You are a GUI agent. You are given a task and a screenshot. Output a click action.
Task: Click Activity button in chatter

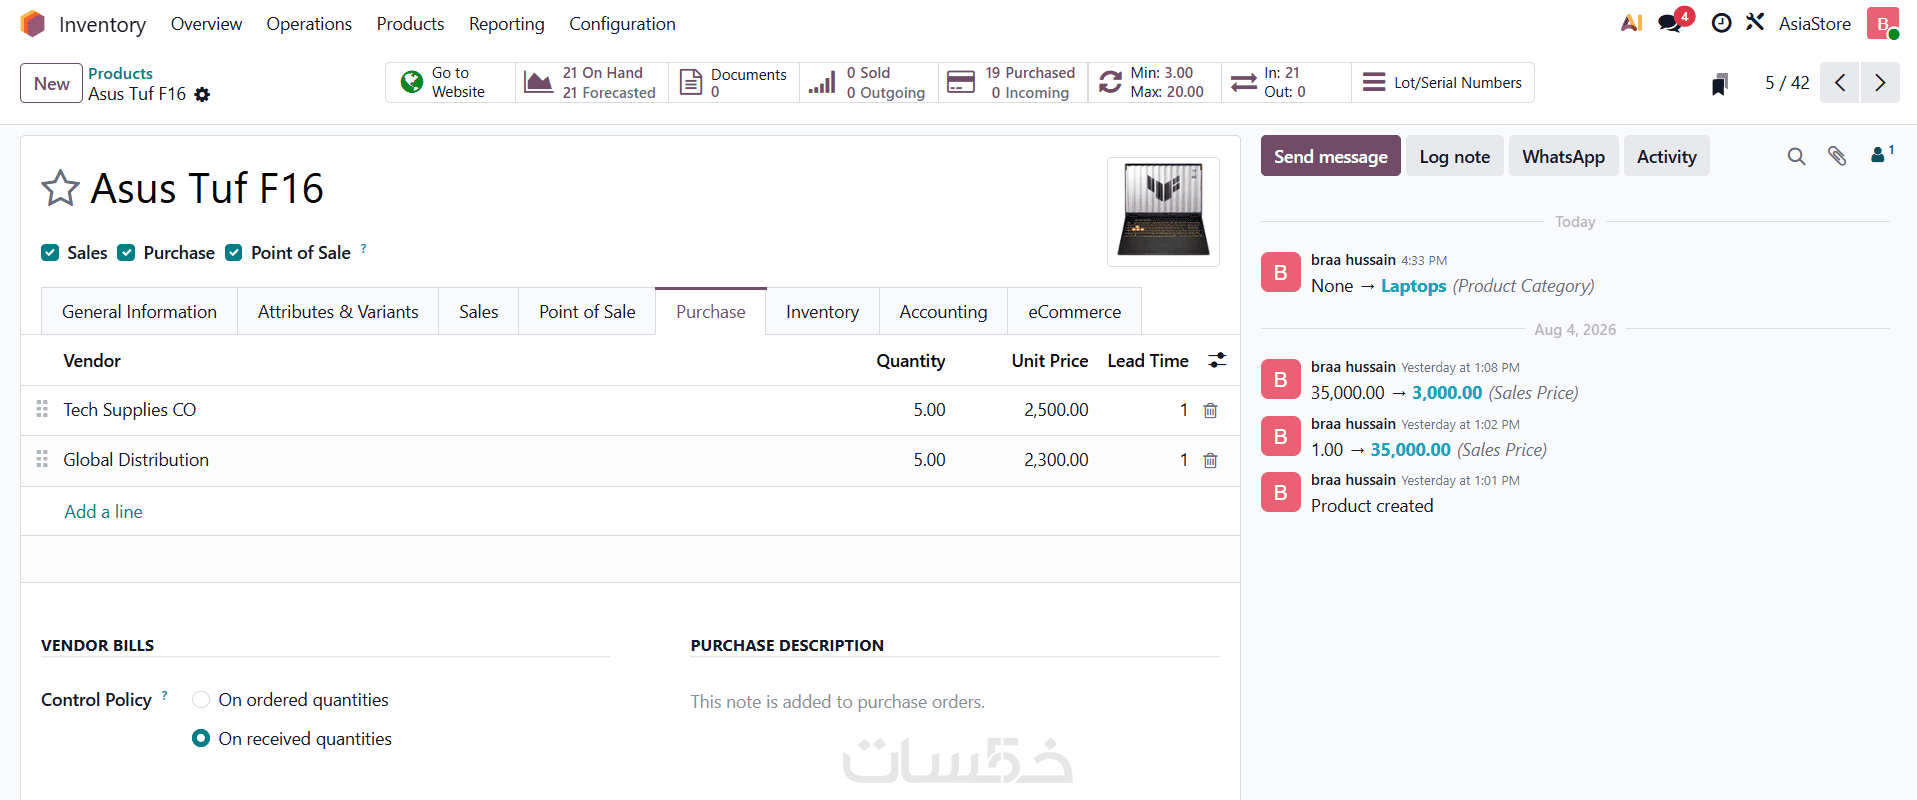pyautogui.click(x=1667, y=156)
